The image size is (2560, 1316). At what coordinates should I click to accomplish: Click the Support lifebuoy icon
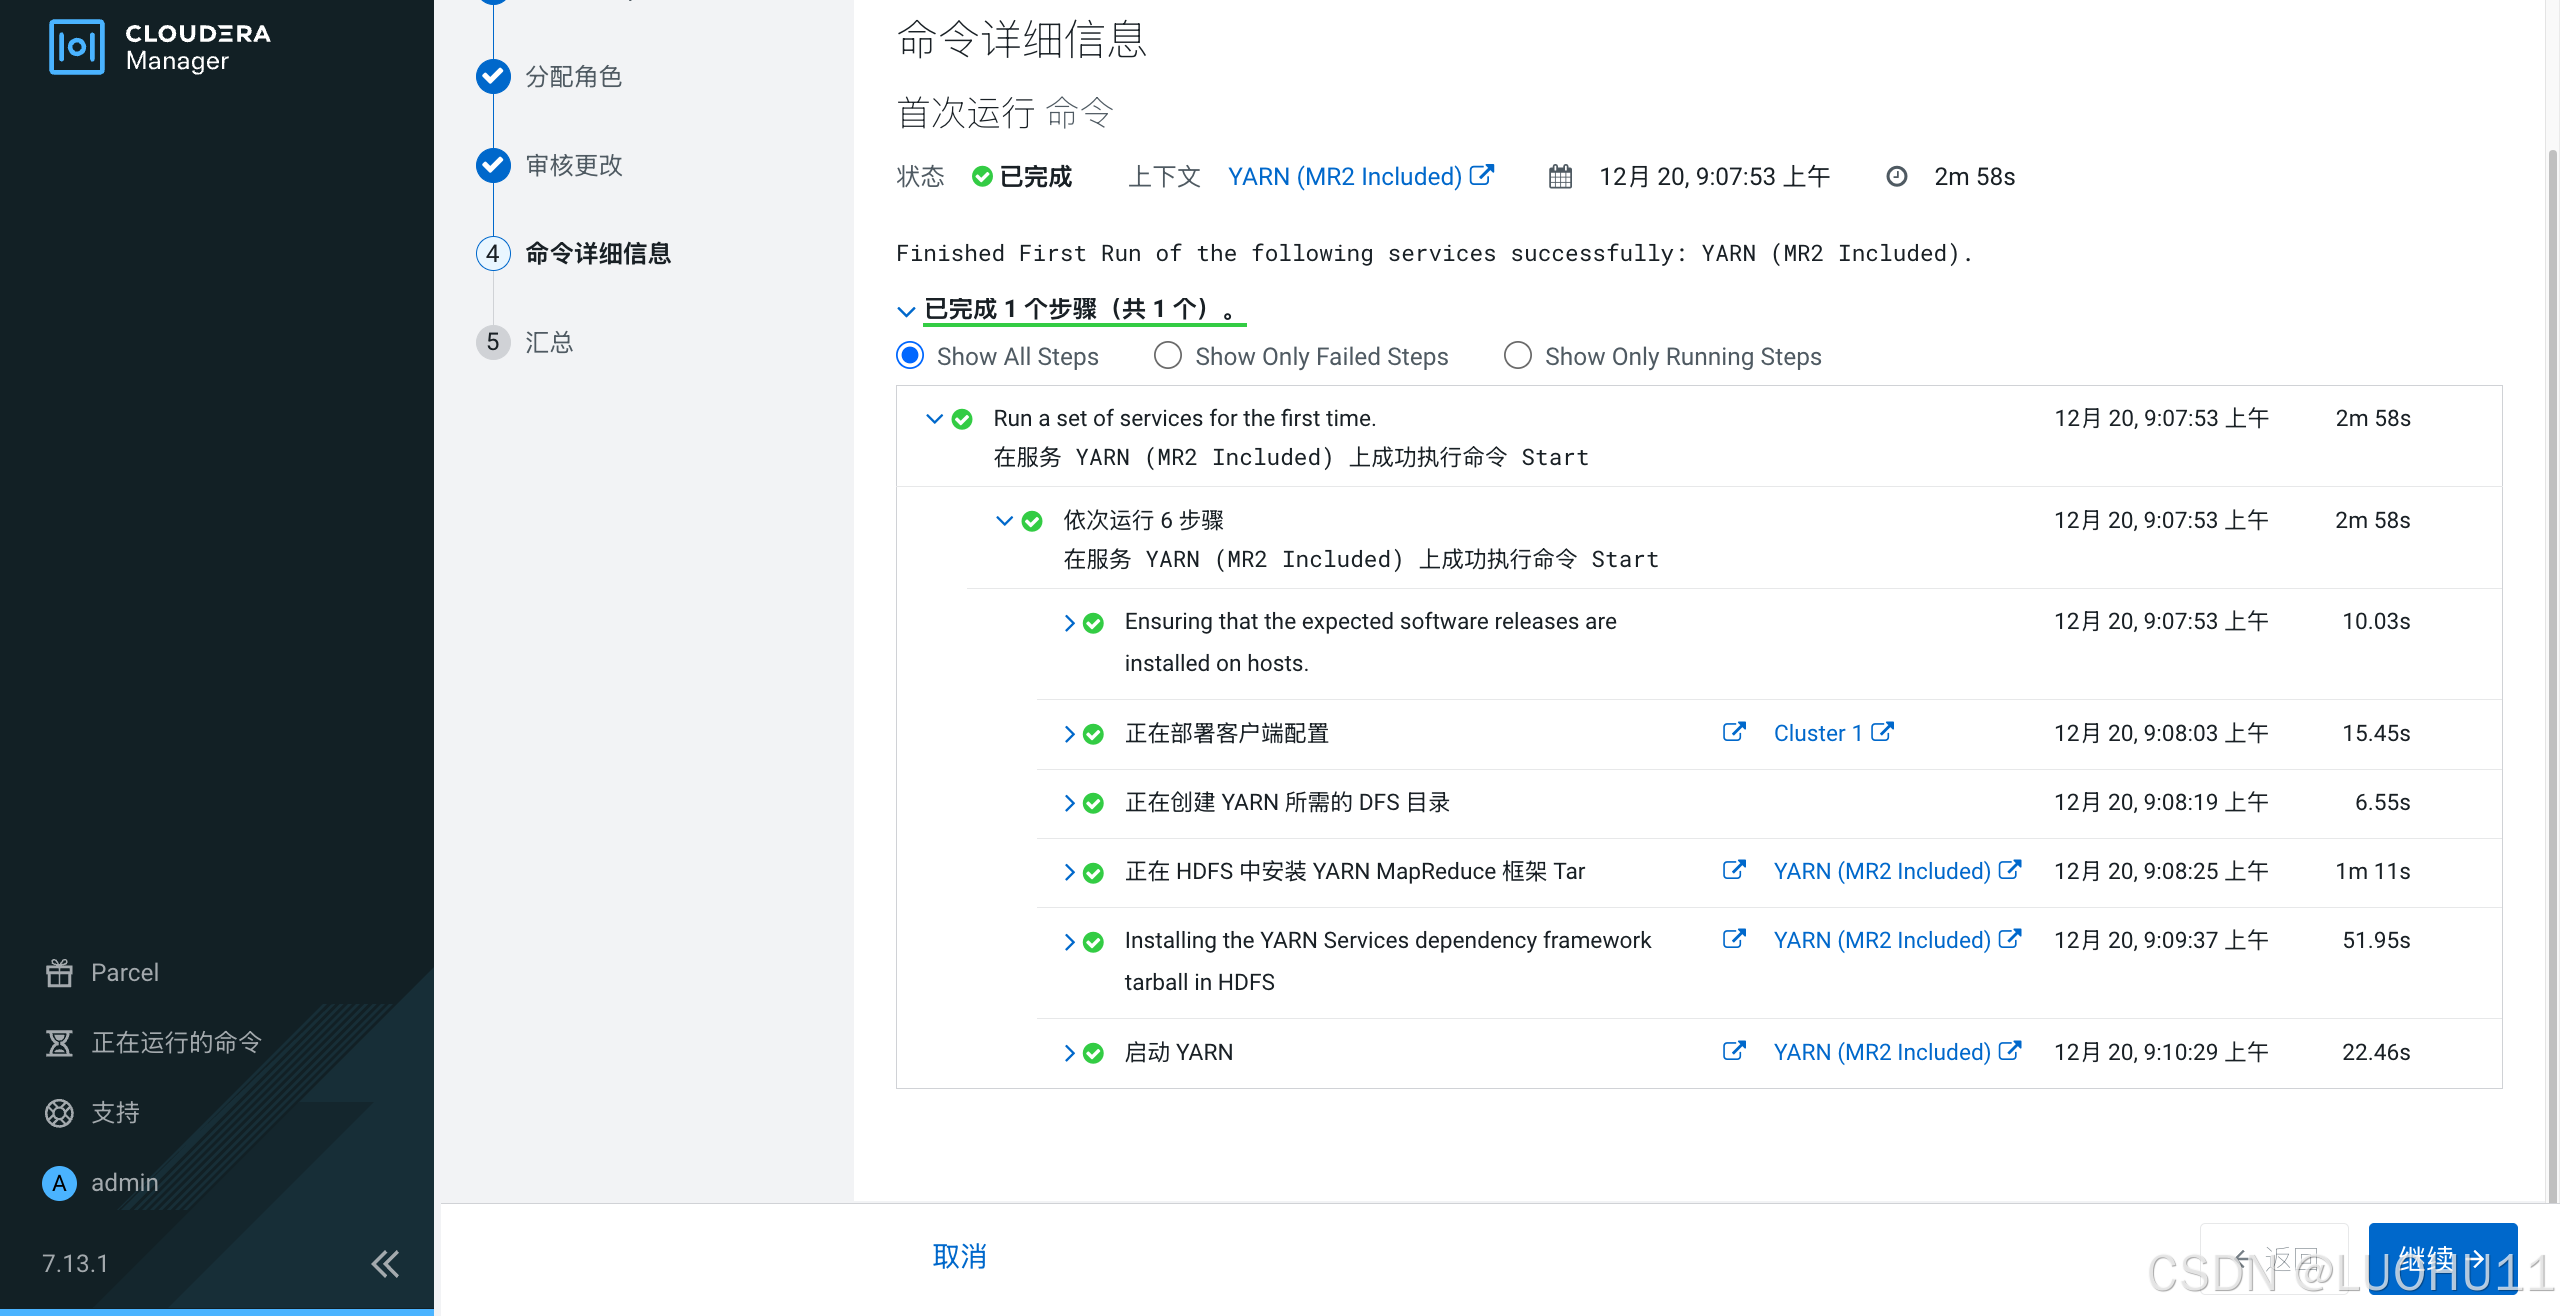click(59, 1112)
